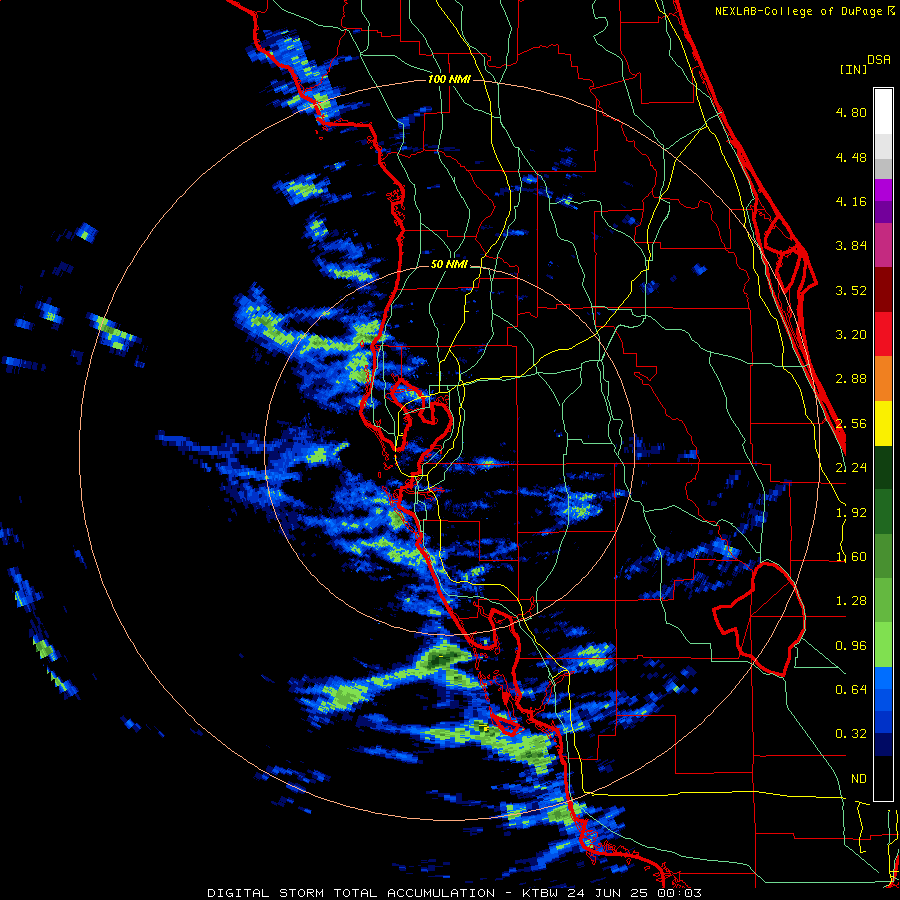Image resolution: width=900 pixels, height=900 pixels.
Task: Pick the pink swatch beside 3.84
Action: point(883,245)
